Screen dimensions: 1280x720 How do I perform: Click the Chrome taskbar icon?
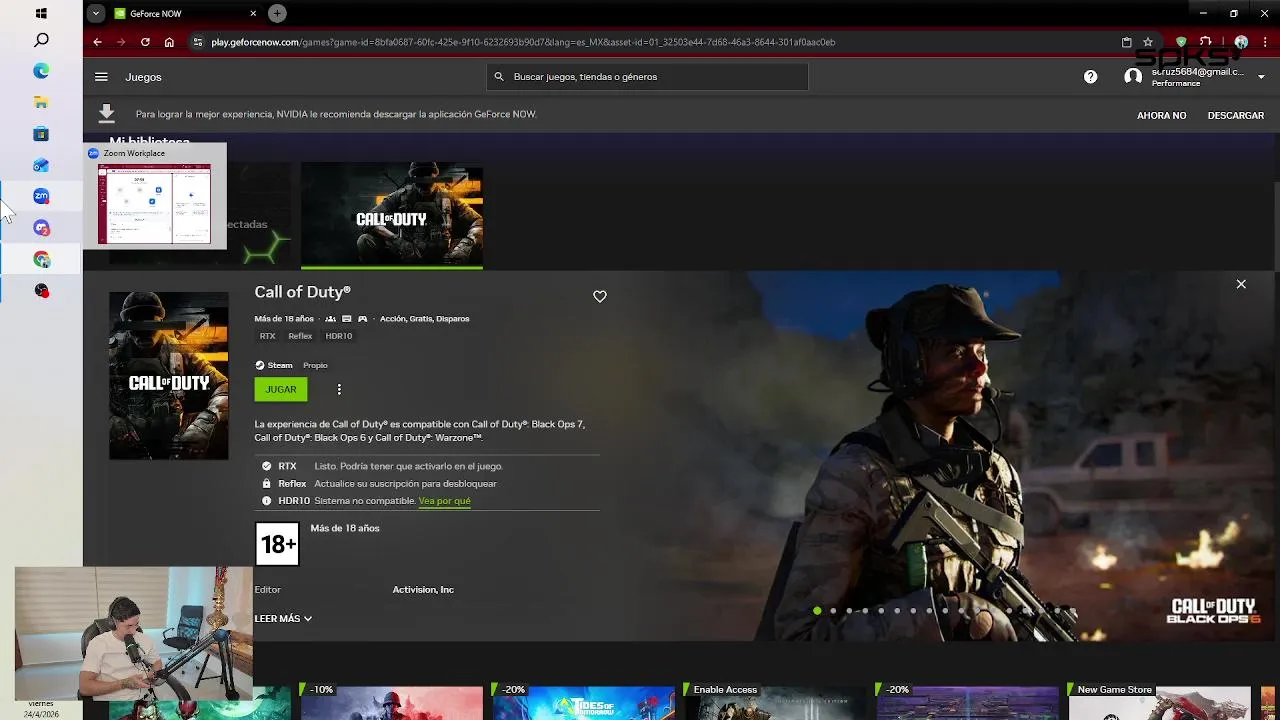point(41,259)
